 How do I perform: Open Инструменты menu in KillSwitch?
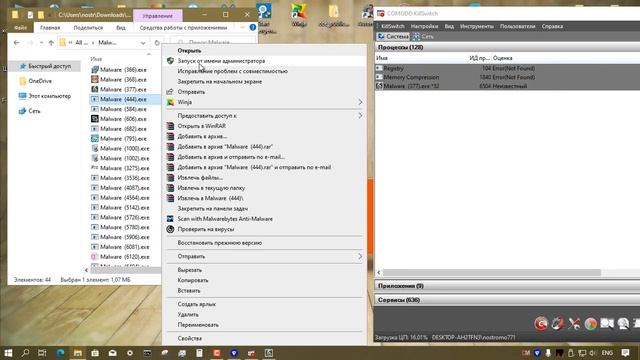pyautogui.click(x=476, y=26)
